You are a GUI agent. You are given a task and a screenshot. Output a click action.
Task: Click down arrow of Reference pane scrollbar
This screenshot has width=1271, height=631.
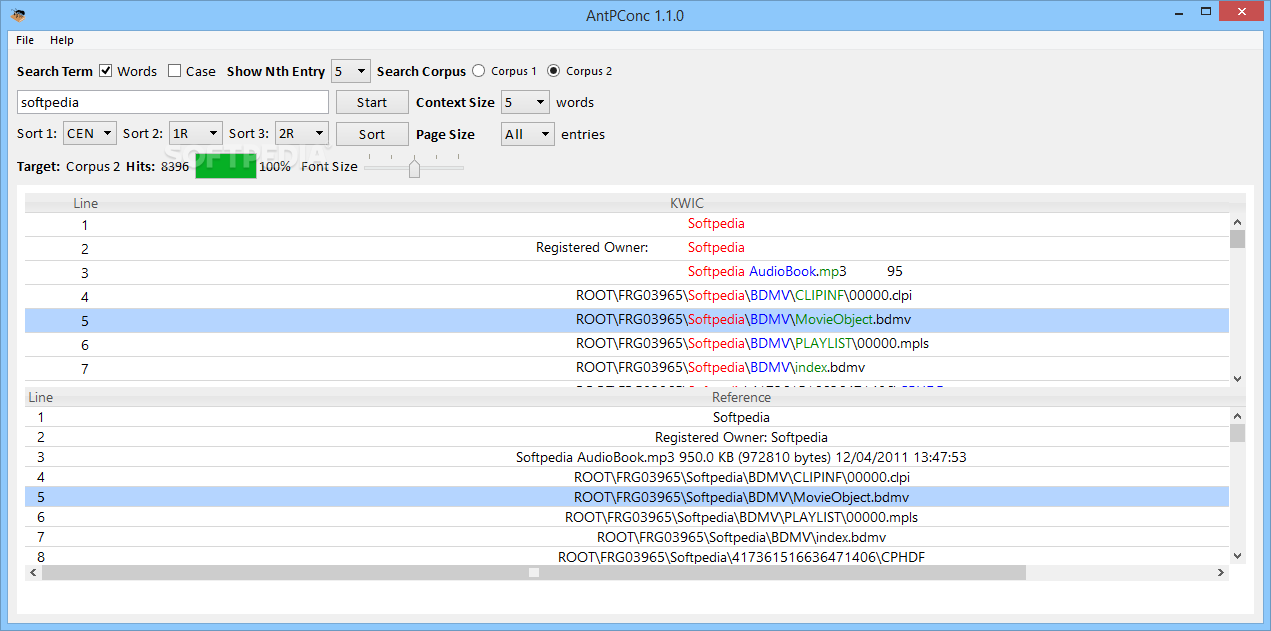click(1237, 556)
